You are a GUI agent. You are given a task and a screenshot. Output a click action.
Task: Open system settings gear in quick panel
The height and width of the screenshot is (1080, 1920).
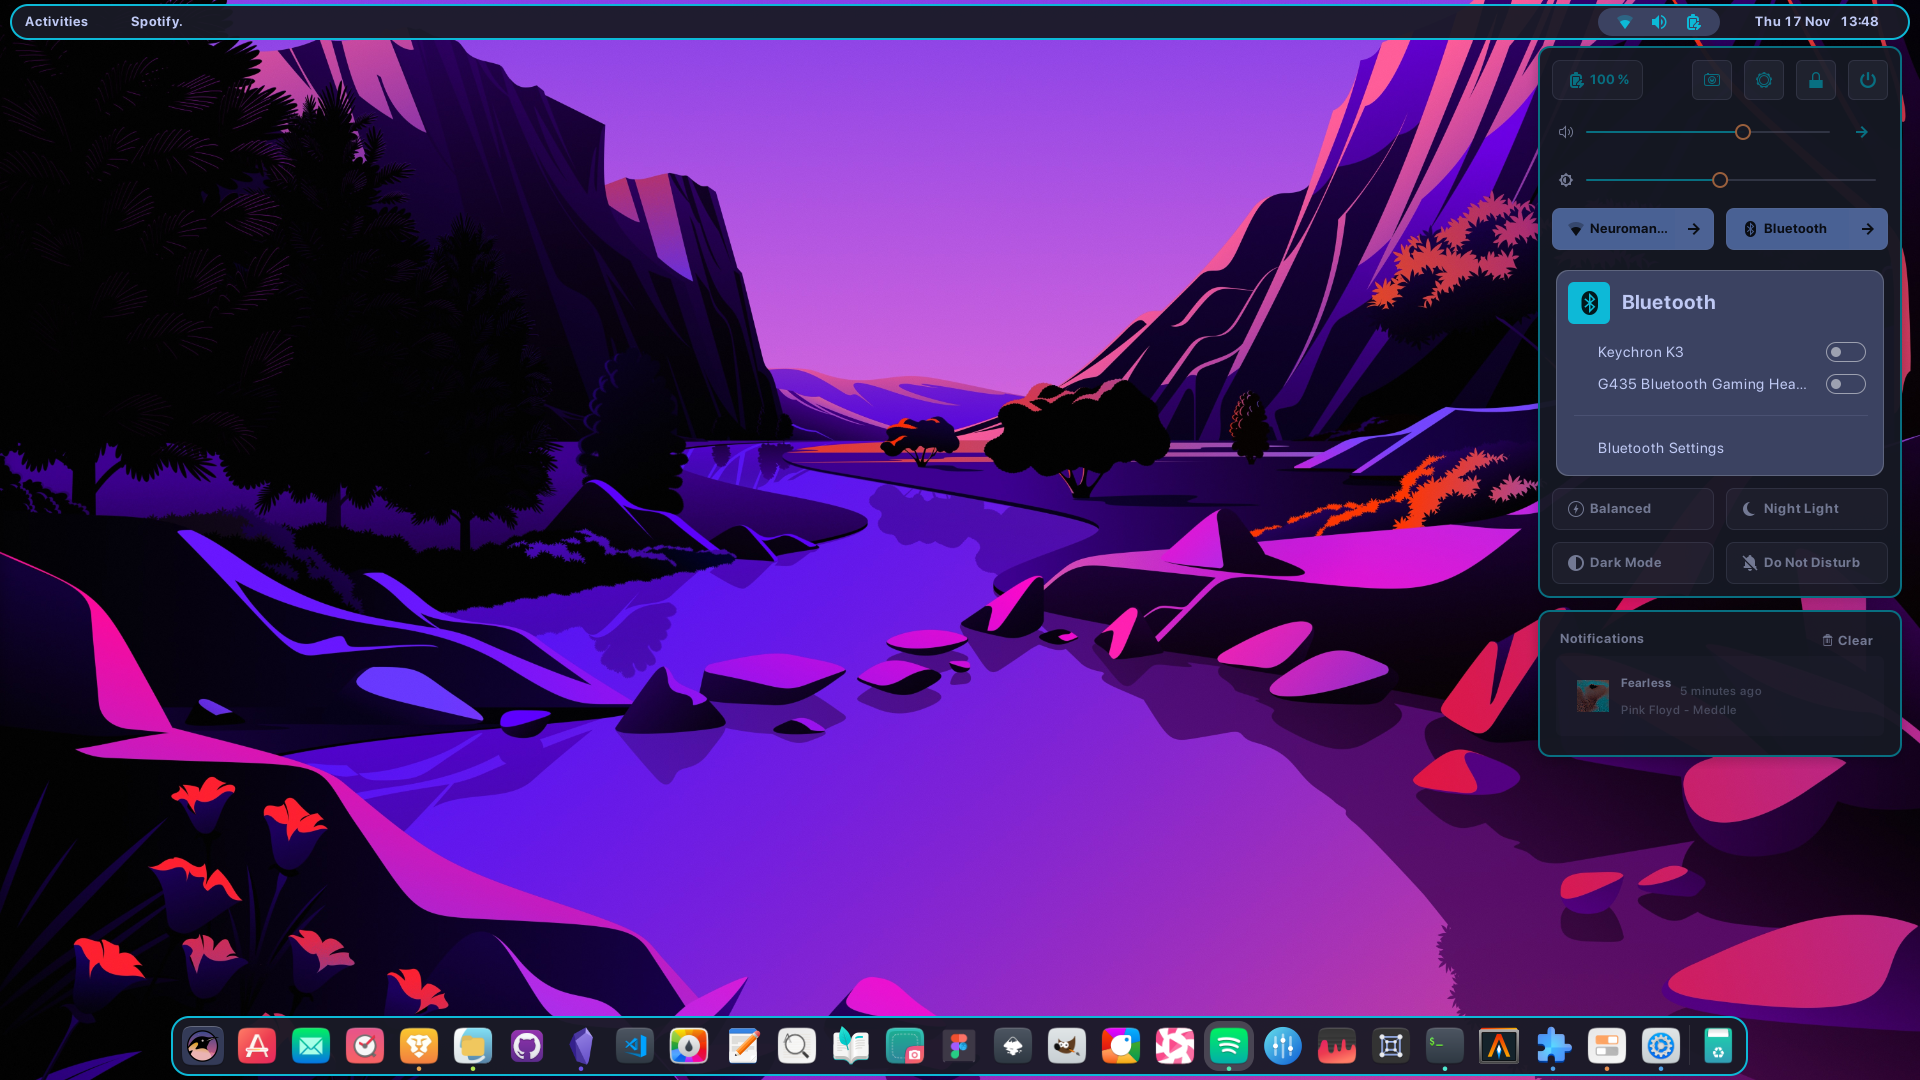pos(1764,80)
